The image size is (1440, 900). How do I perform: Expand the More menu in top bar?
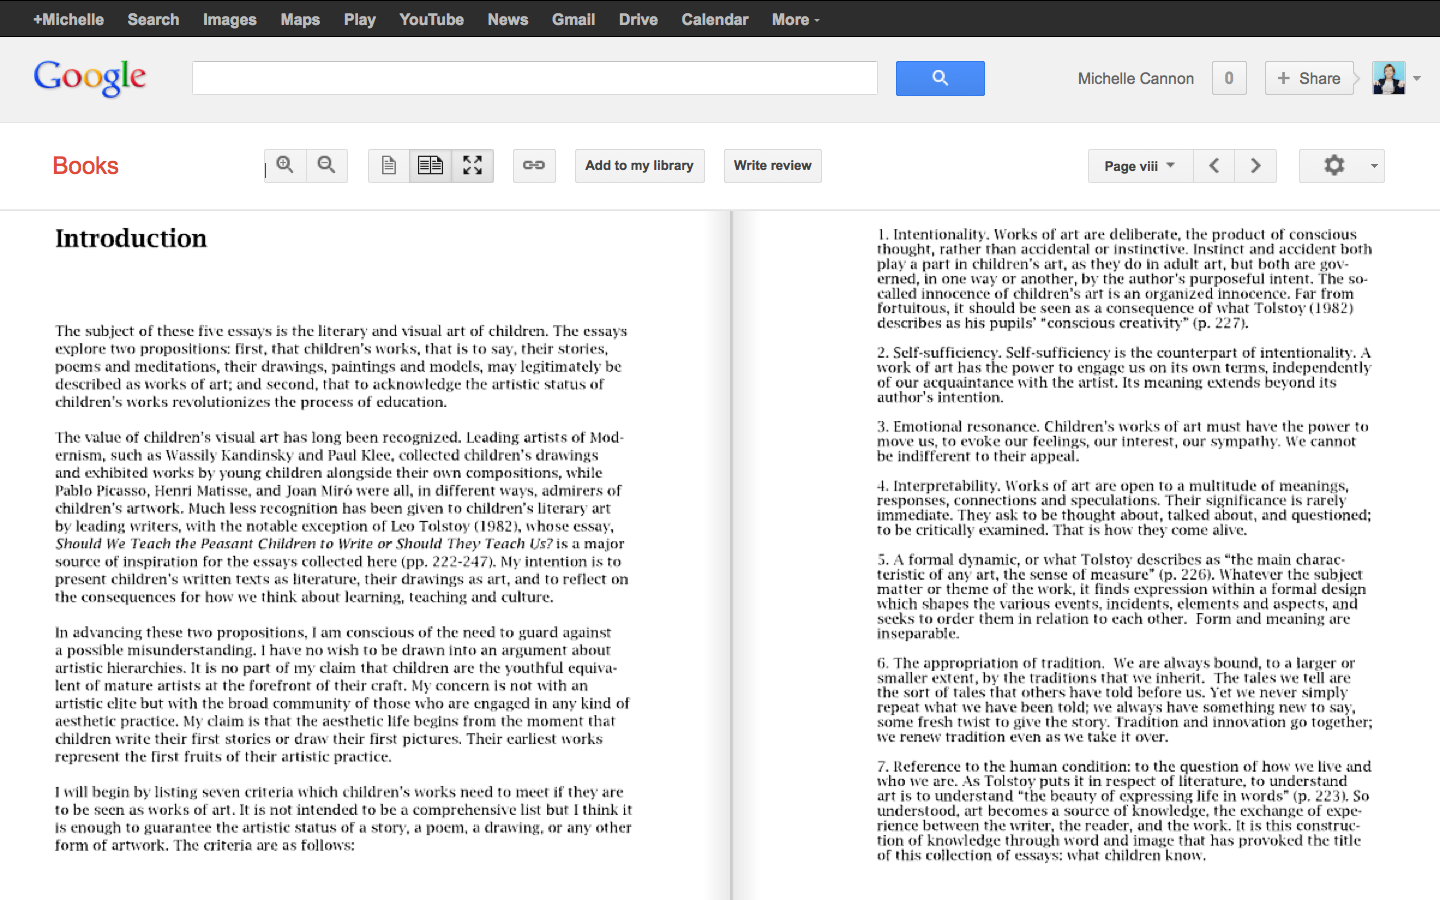click(794, 19)
